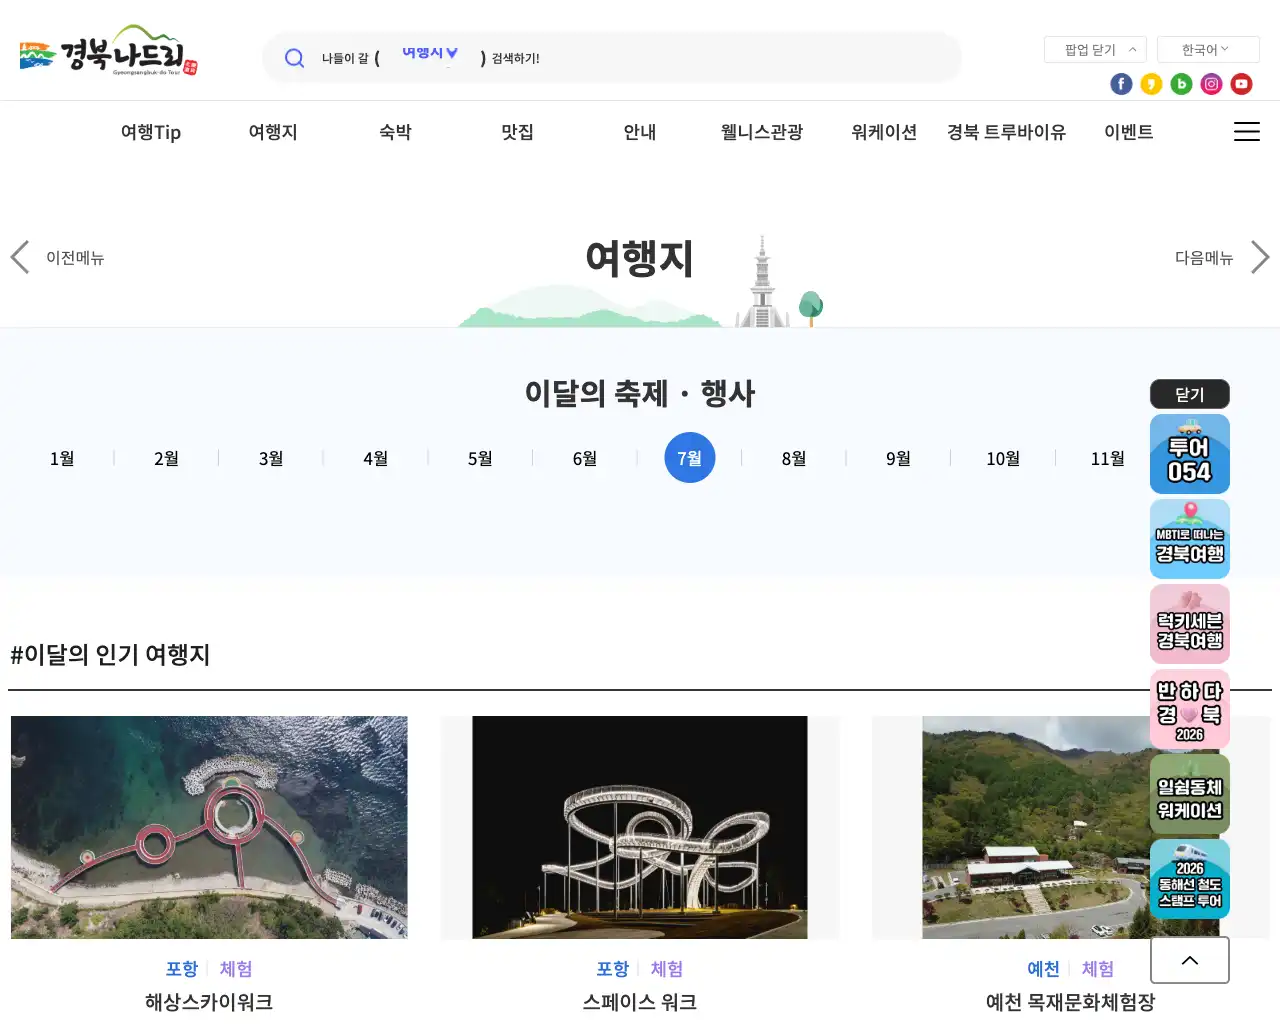Go to next menu with right arrow

coord(1260,257)
